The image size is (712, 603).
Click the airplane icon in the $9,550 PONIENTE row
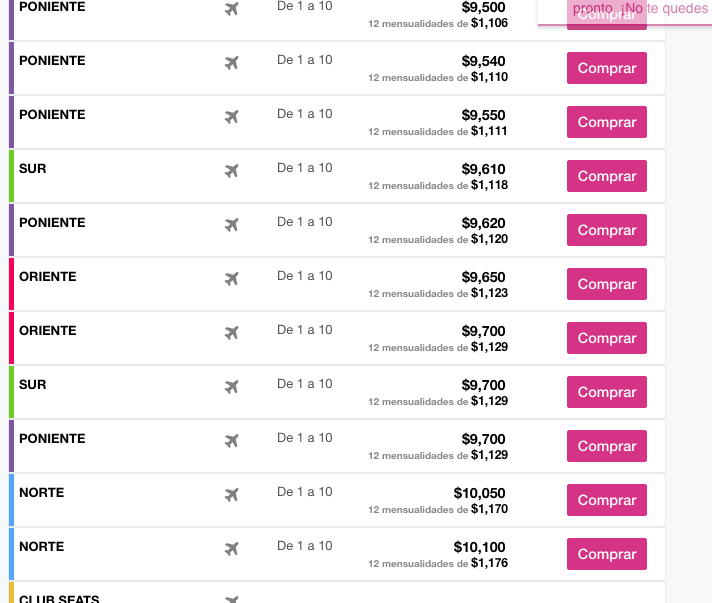tap(232, 117)
